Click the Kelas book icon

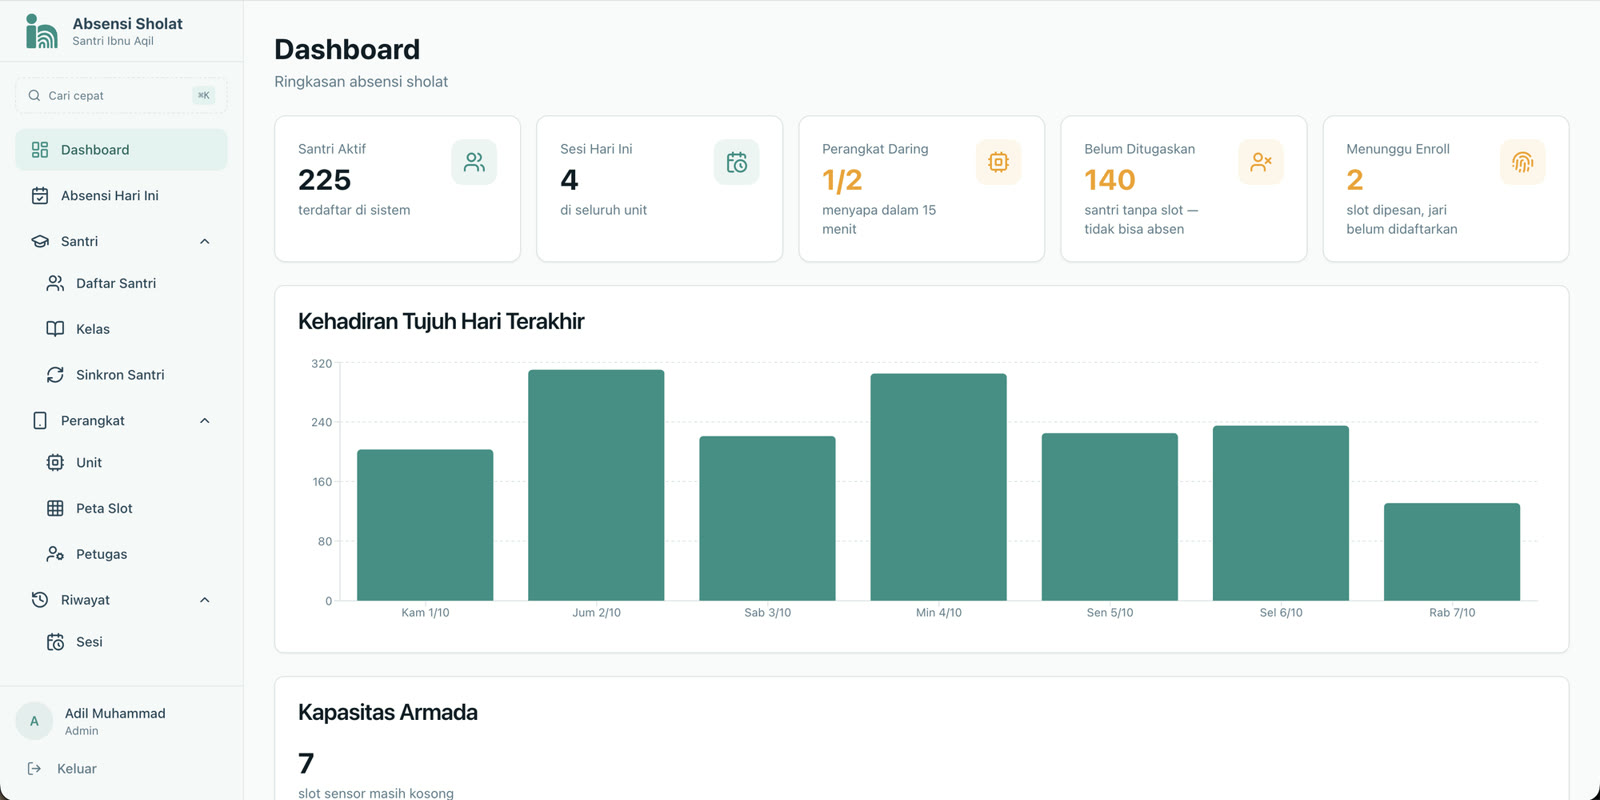(x=55, y=329)
